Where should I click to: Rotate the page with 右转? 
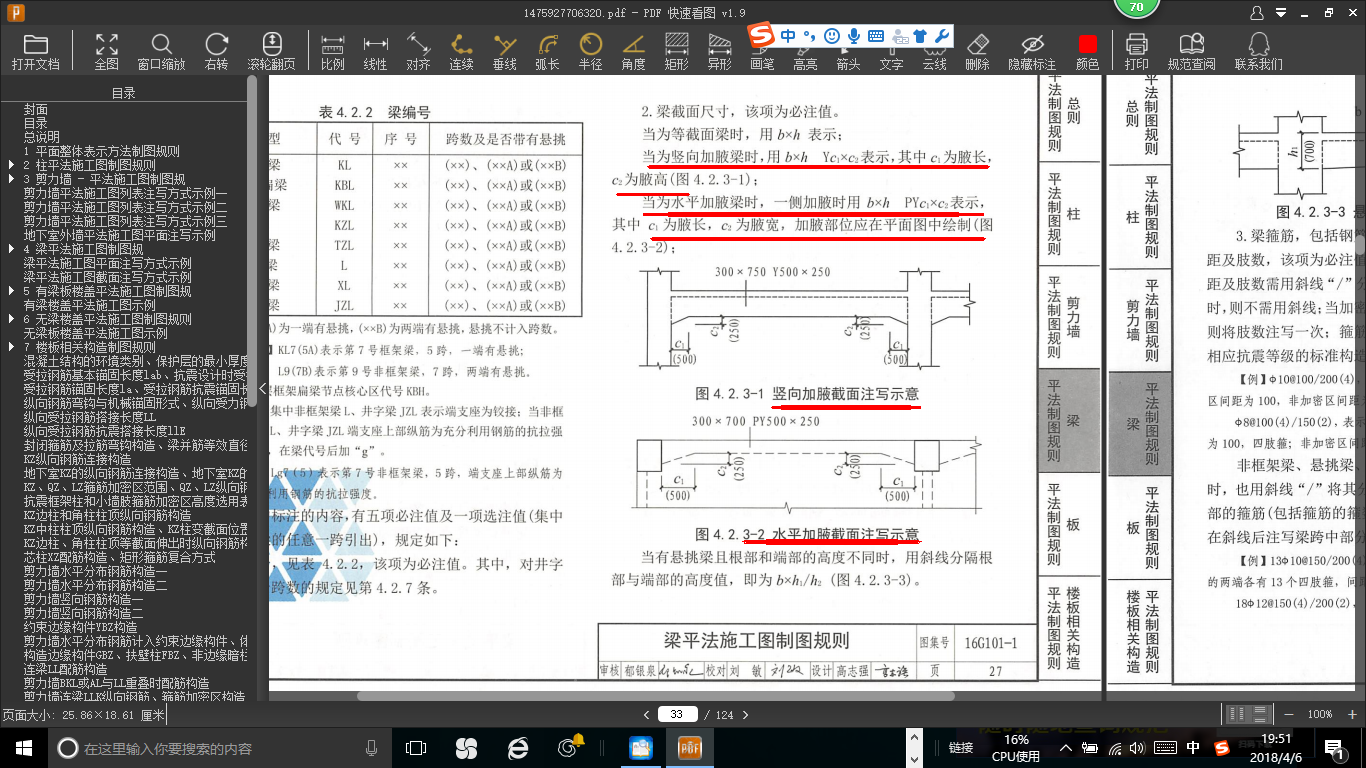pos(216,51)
